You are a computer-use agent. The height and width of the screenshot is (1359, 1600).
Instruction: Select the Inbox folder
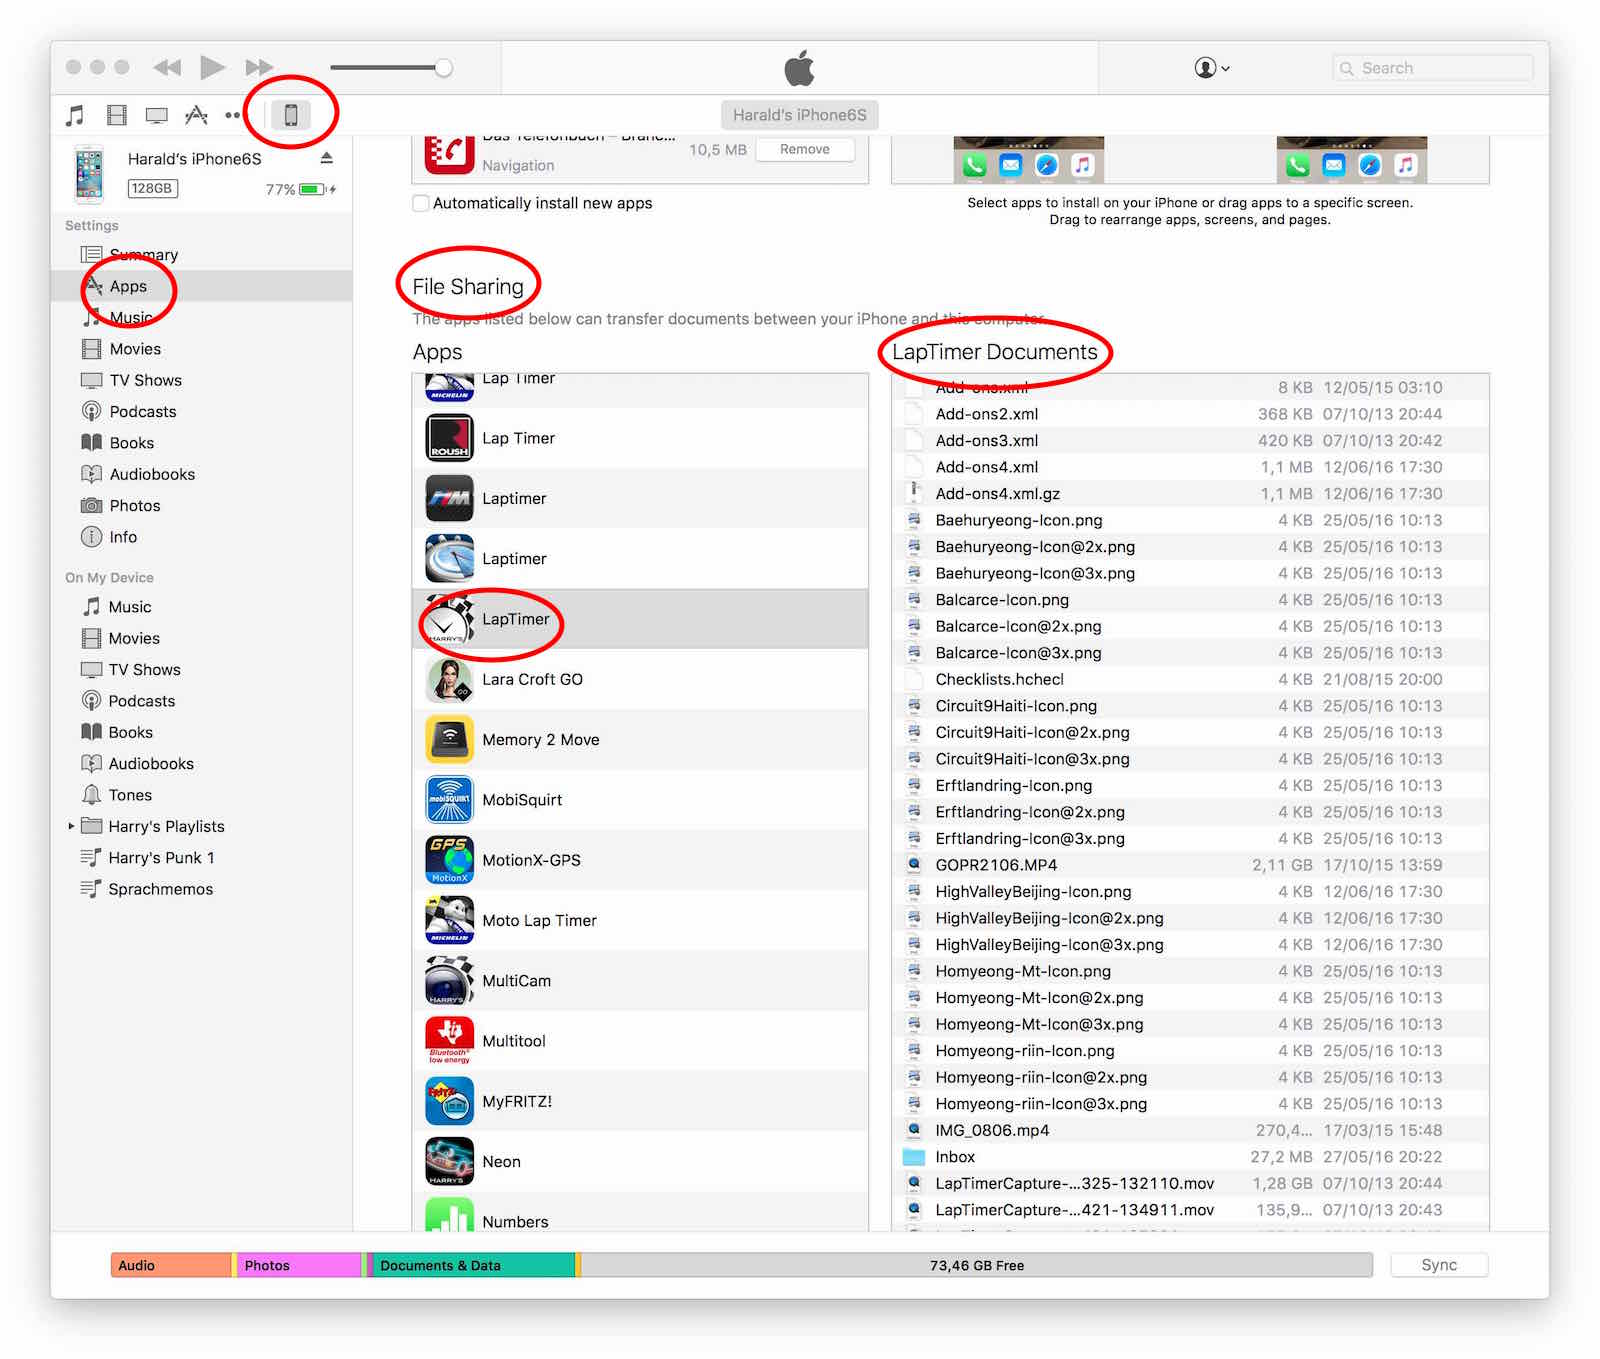(x=1190, y=1157)
